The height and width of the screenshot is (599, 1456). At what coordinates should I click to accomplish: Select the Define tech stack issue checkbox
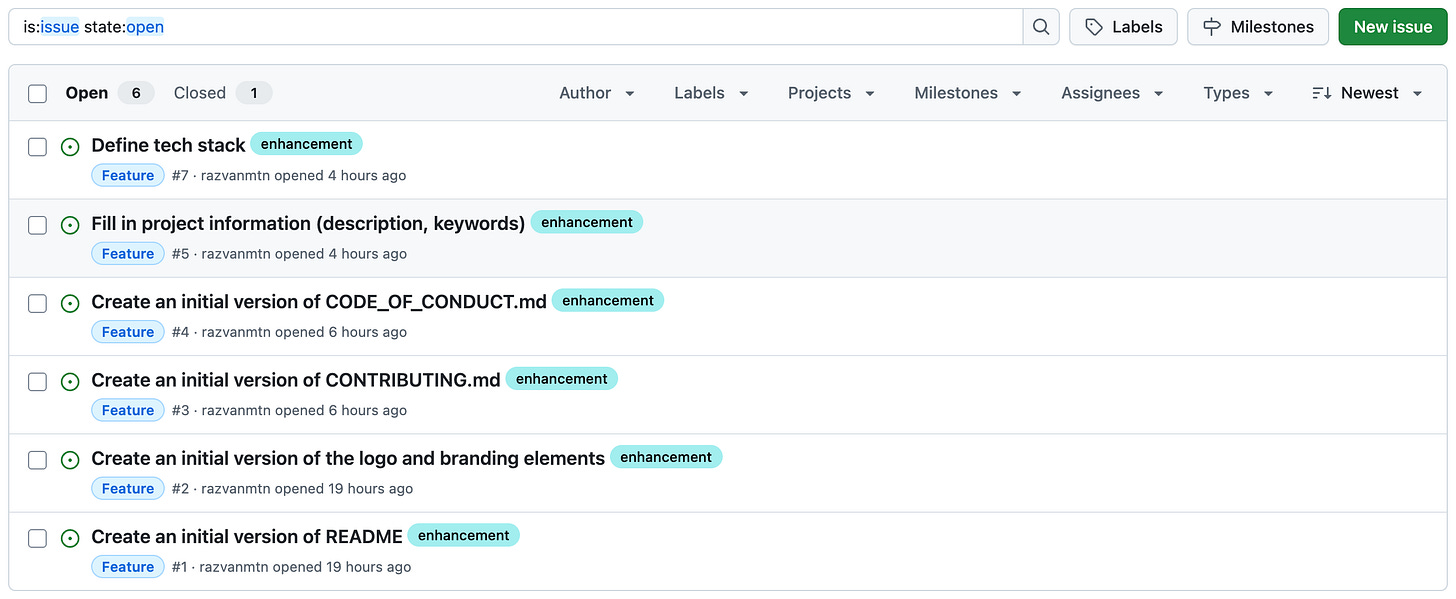click(x=38, y=147)
